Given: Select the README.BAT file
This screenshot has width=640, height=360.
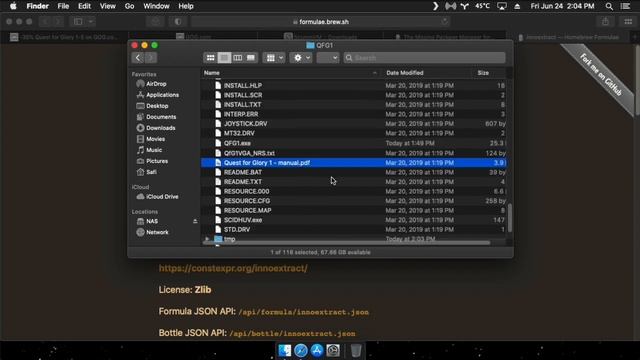Looking at the screenshot, I should (x=353, y=172).
